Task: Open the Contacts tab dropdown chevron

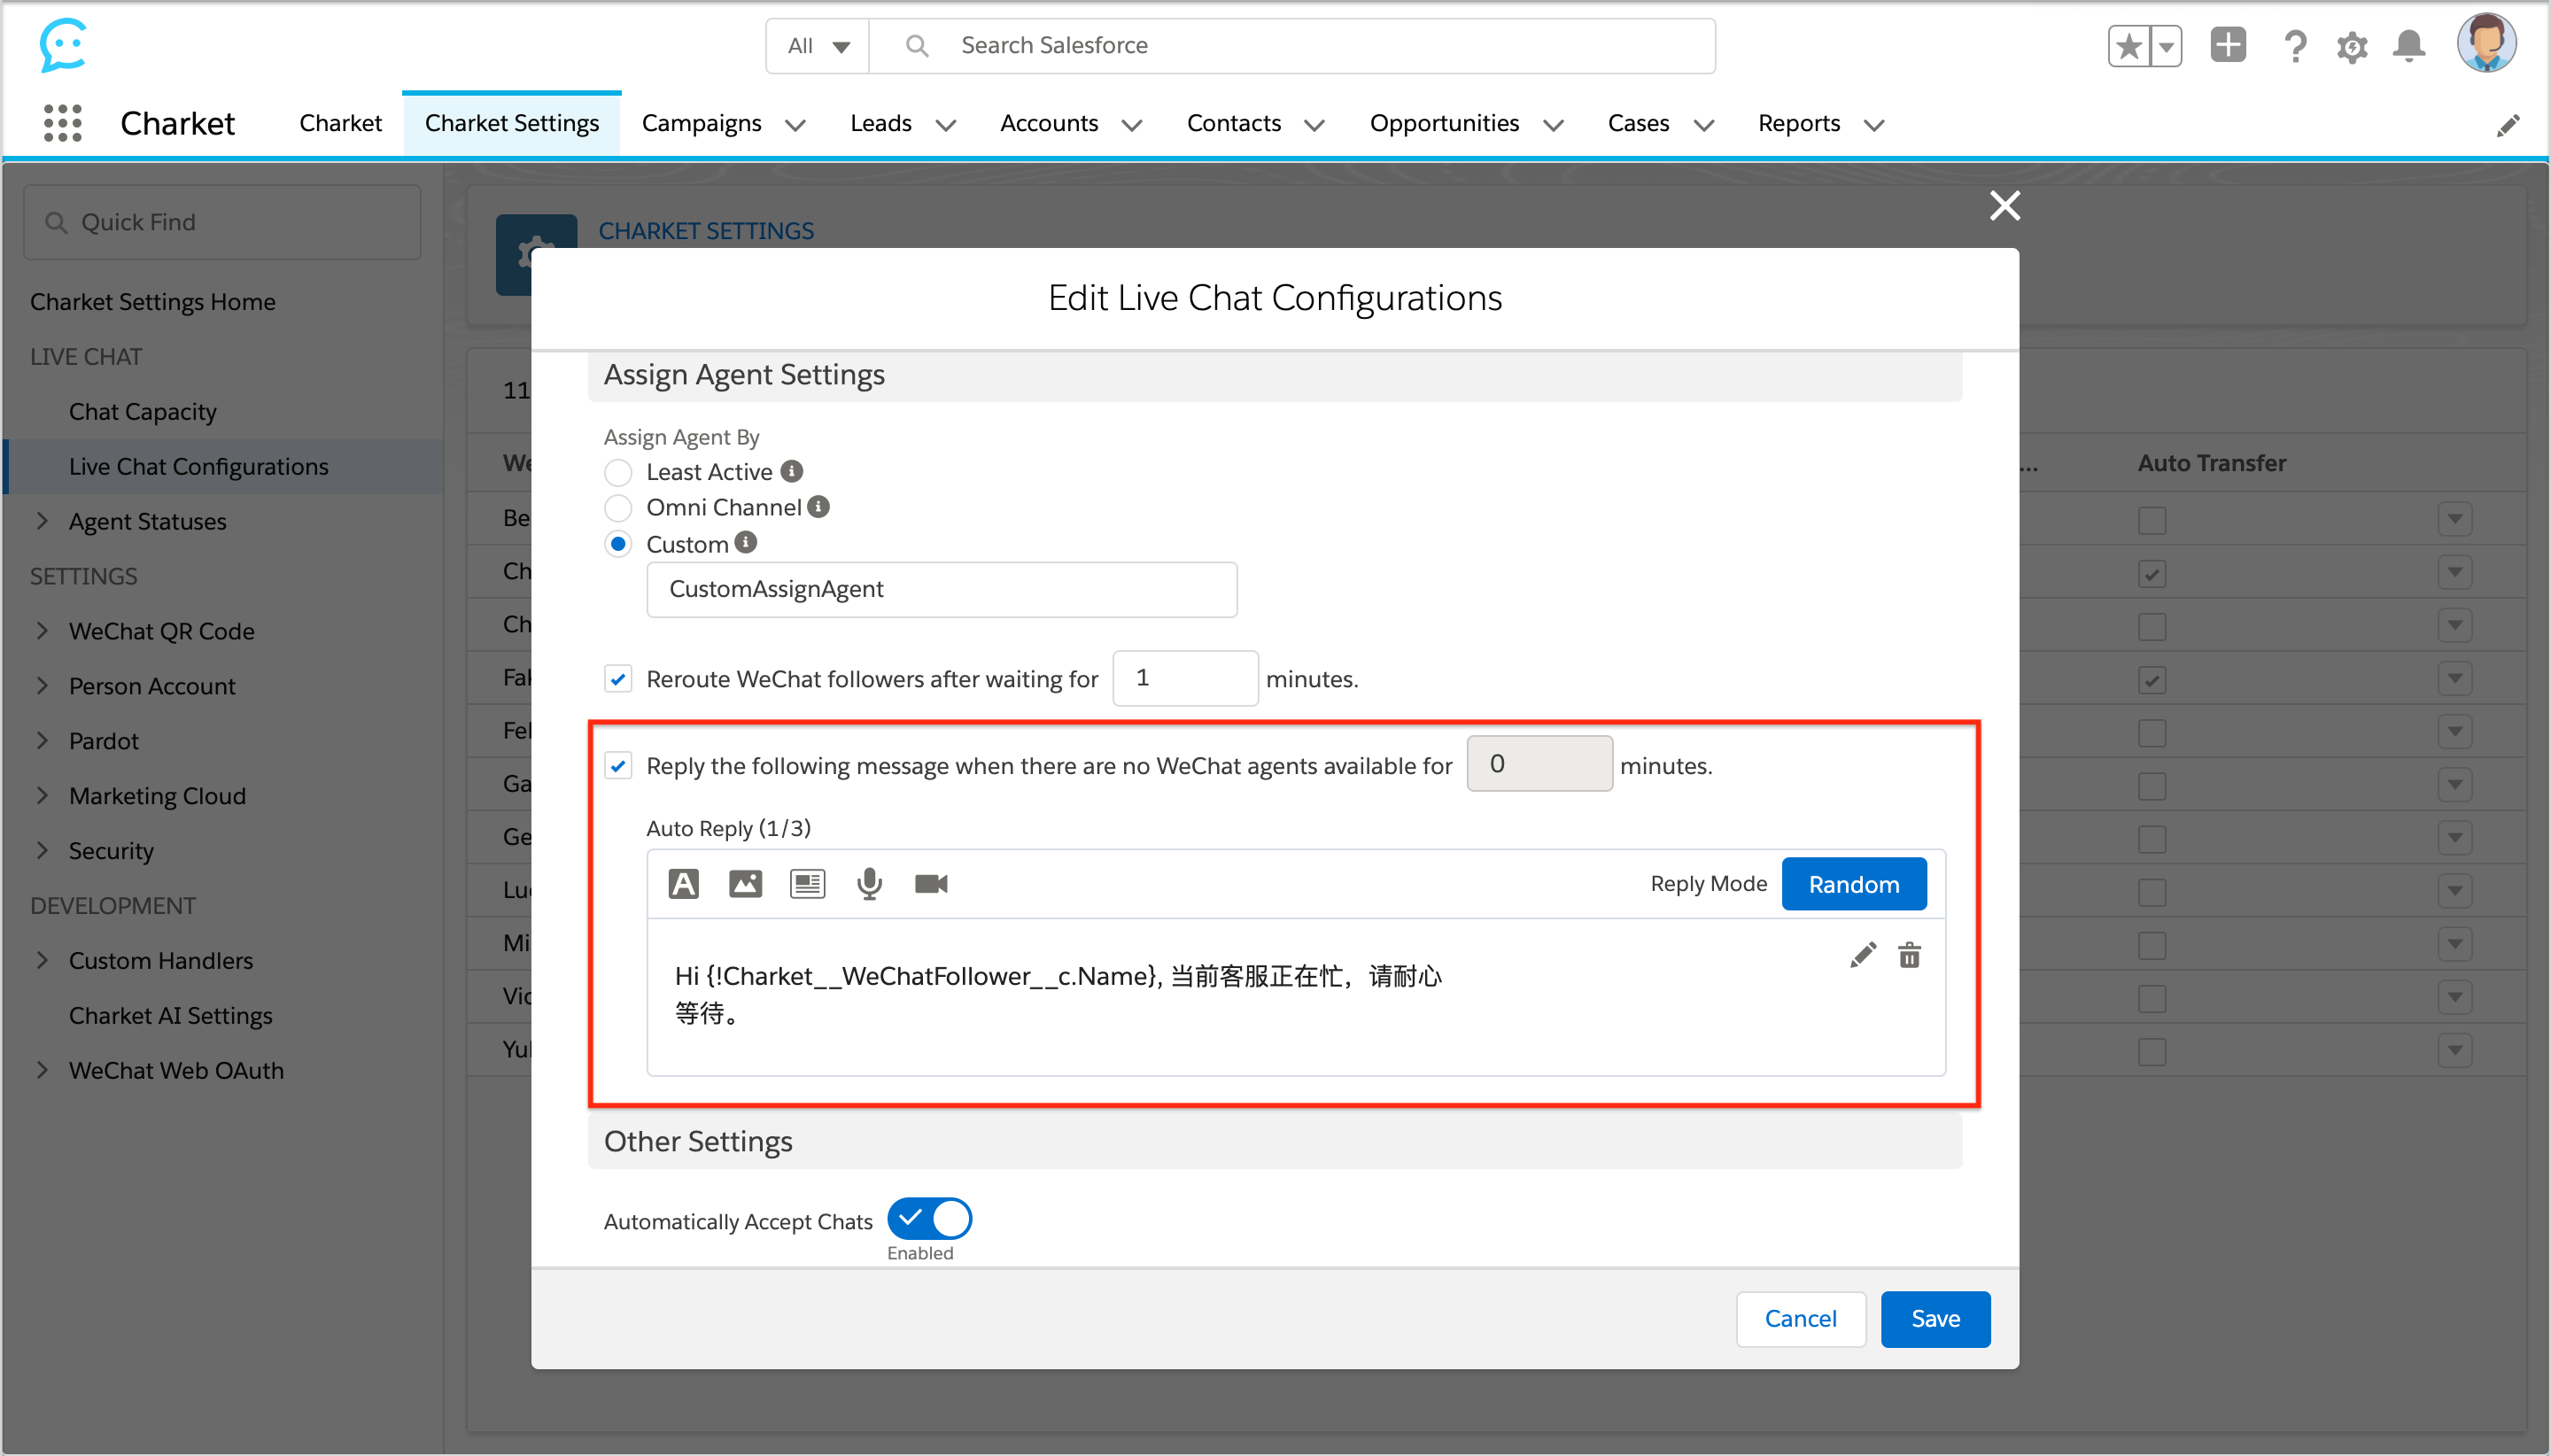Action: 1315,125
